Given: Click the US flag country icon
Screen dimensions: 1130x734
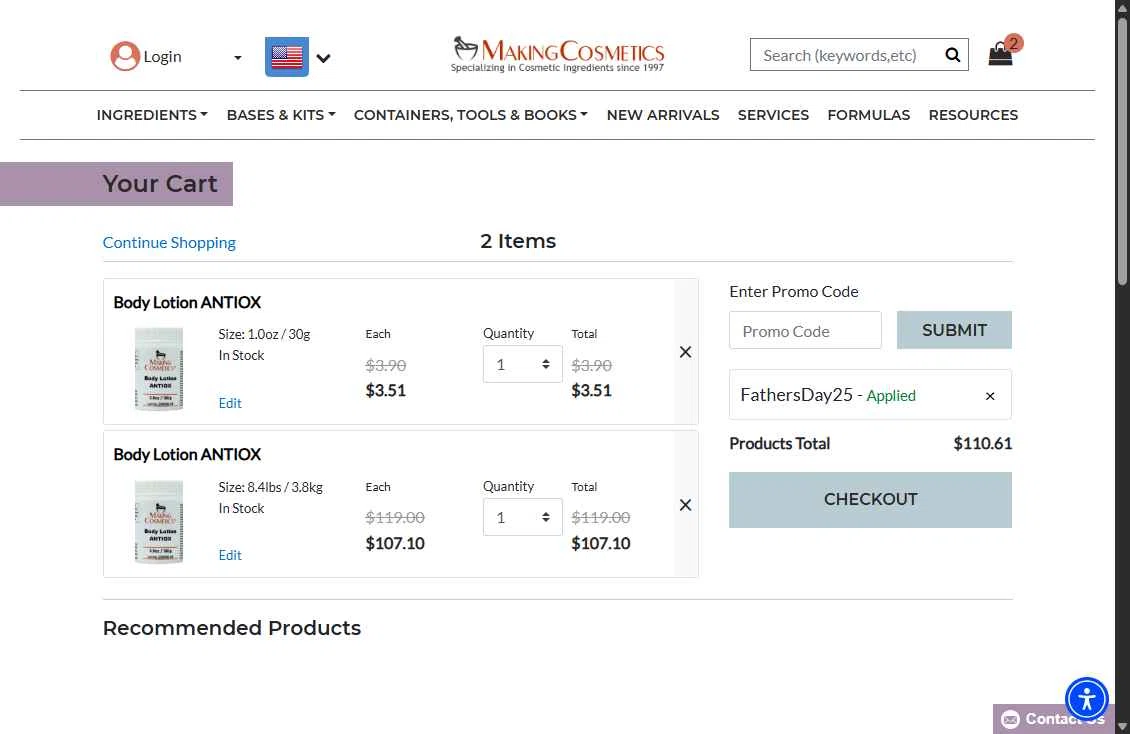Looking at the screenshot, I should pos(287,57).
